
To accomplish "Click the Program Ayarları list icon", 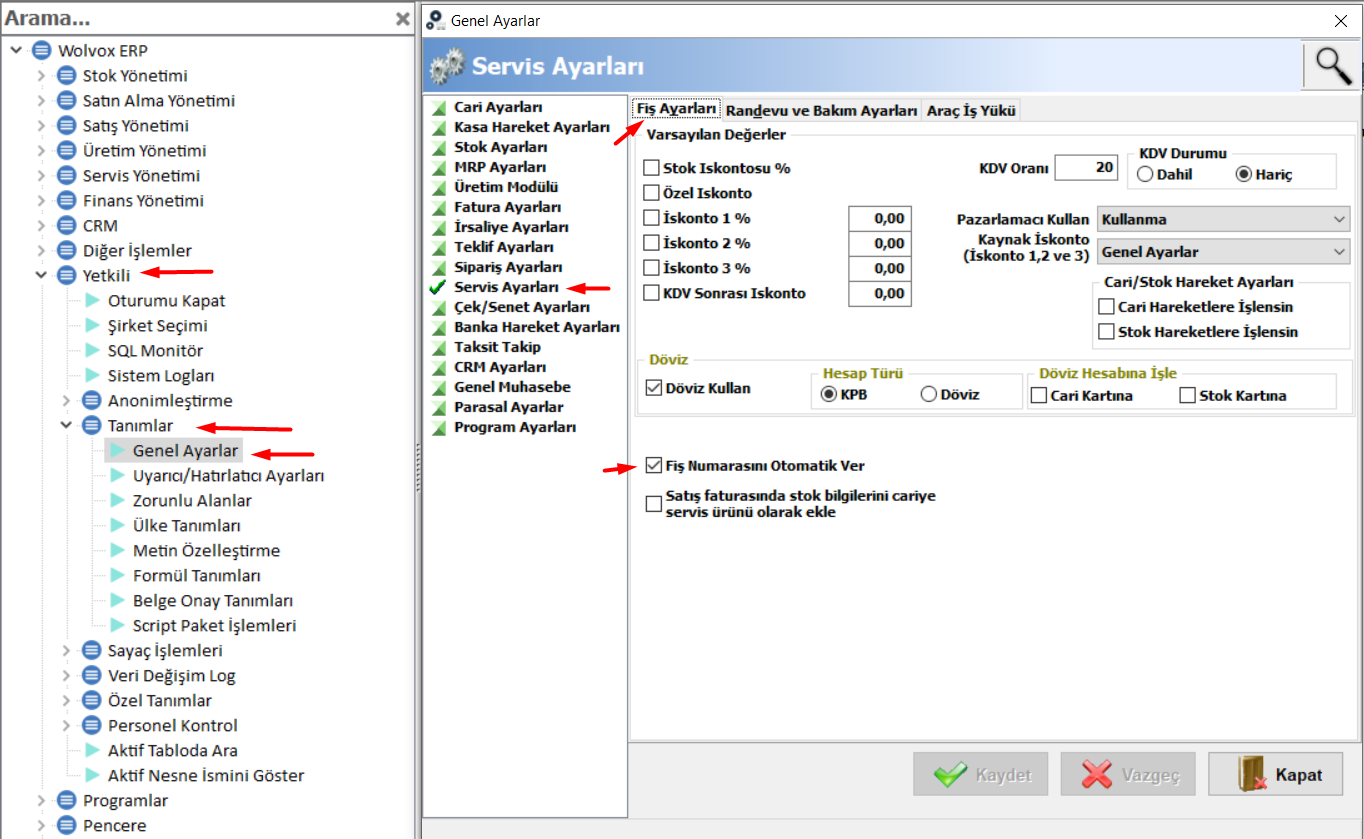I will pos(439,427).
